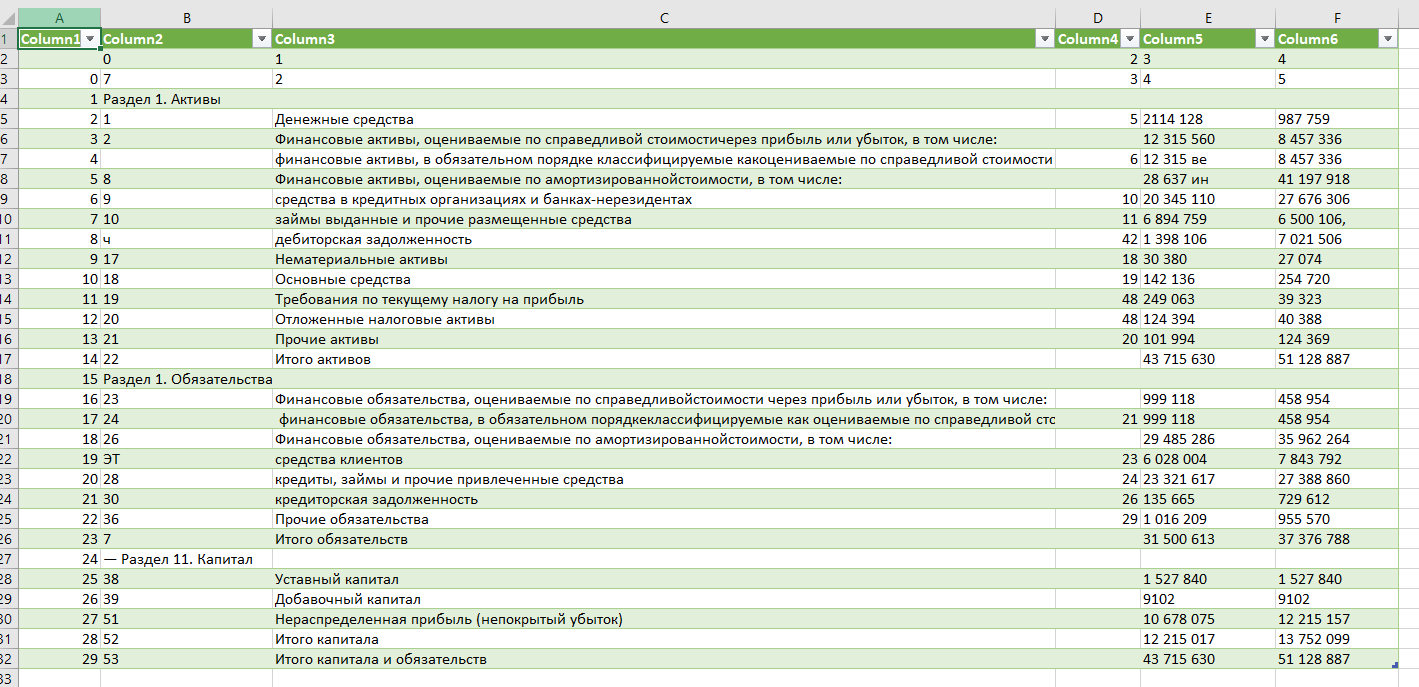
Task: Click cell '12 315 560'
Action: (1208, 139)
